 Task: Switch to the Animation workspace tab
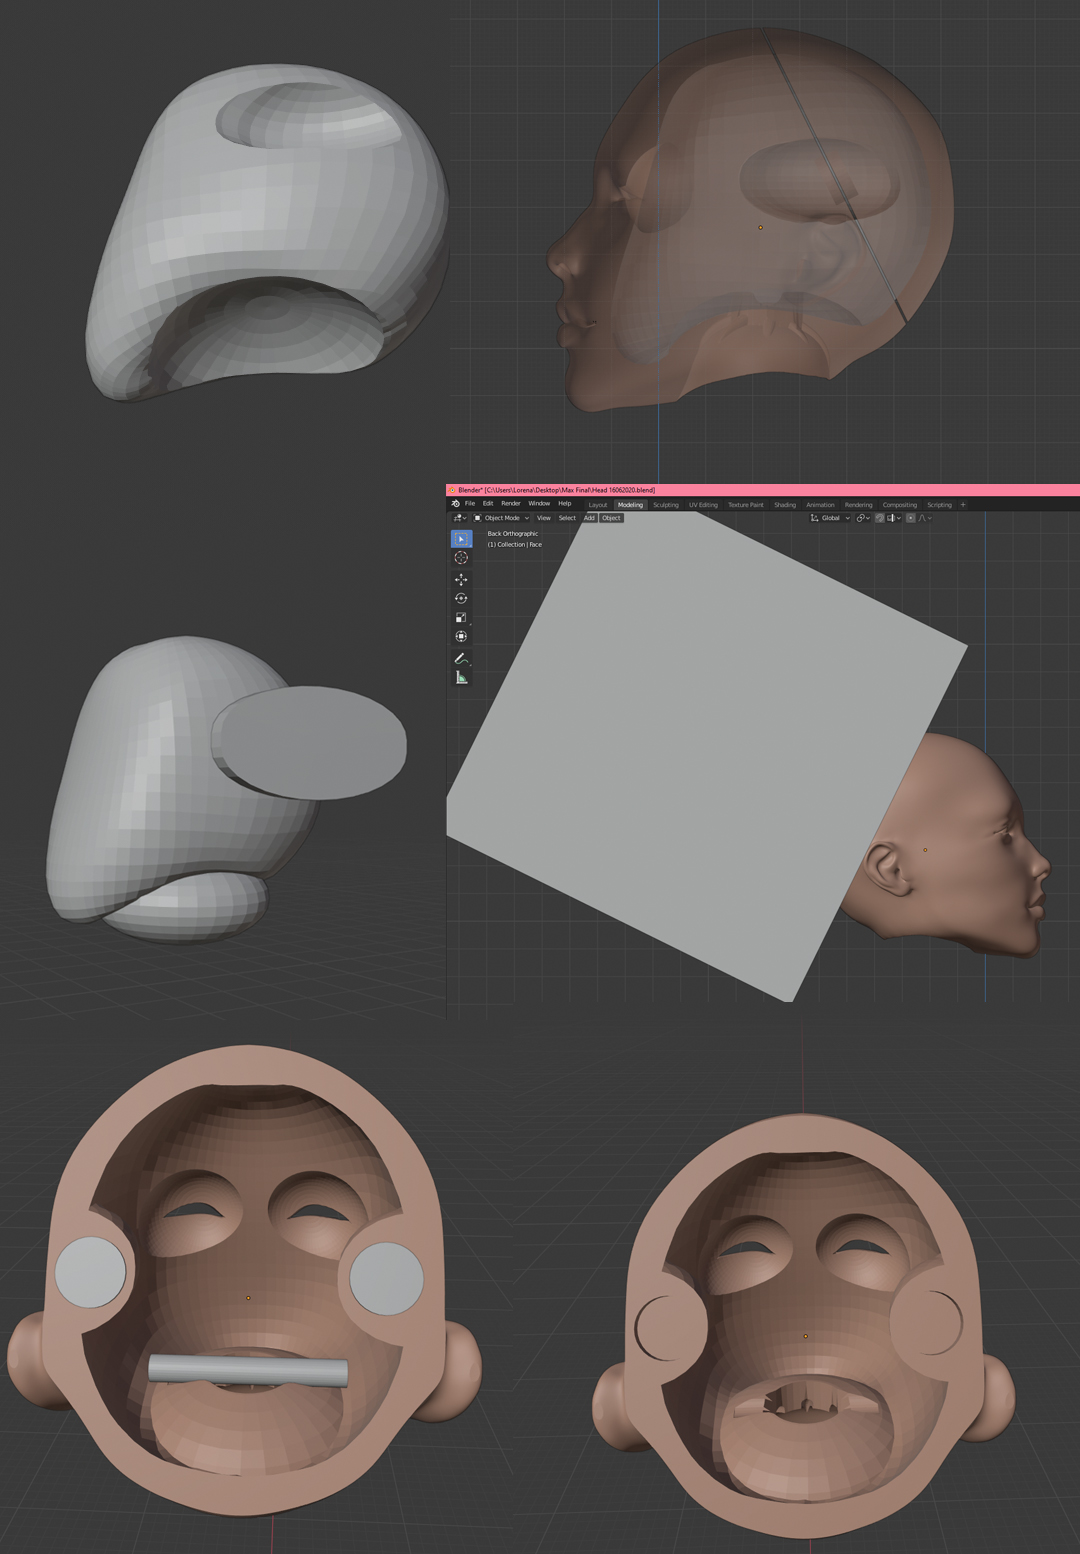click(820, 505)
